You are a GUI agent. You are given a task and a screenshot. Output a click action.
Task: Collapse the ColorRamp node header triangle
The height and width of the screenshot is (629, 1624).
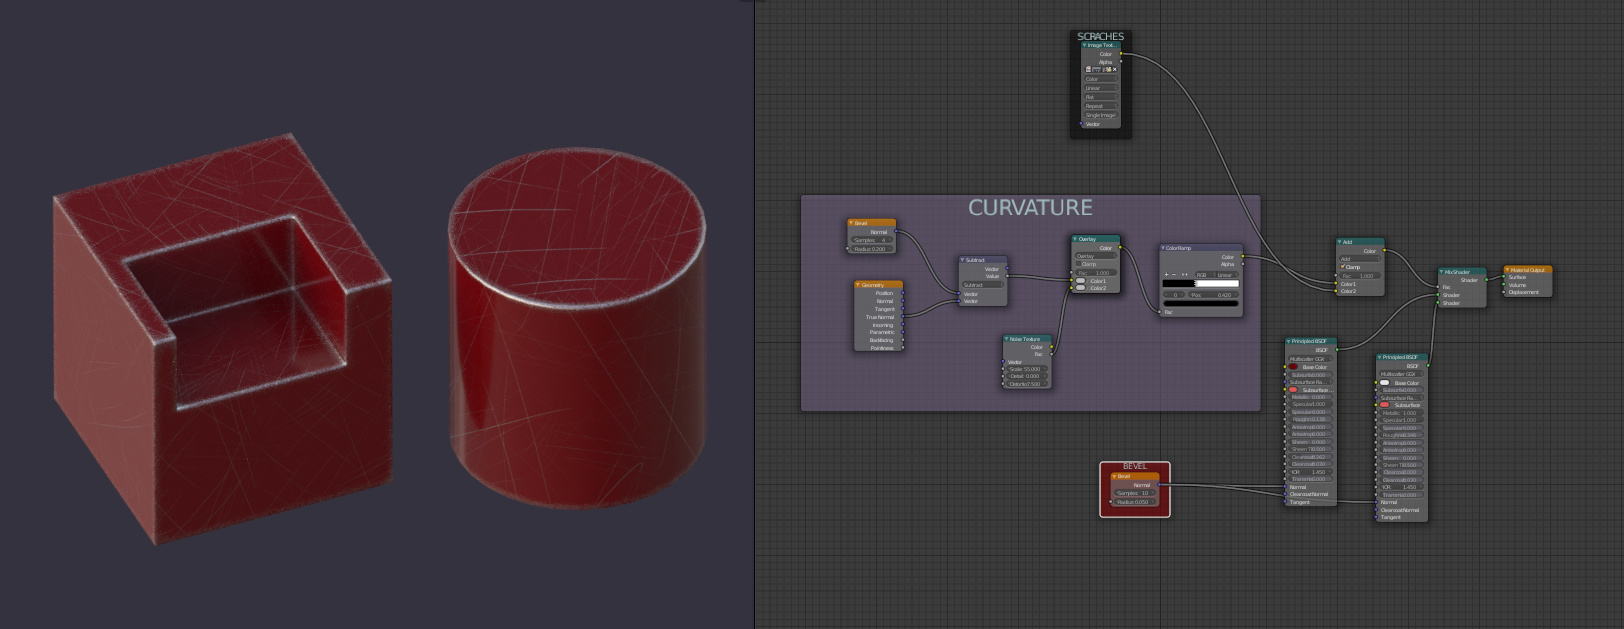coord(1163,248)
